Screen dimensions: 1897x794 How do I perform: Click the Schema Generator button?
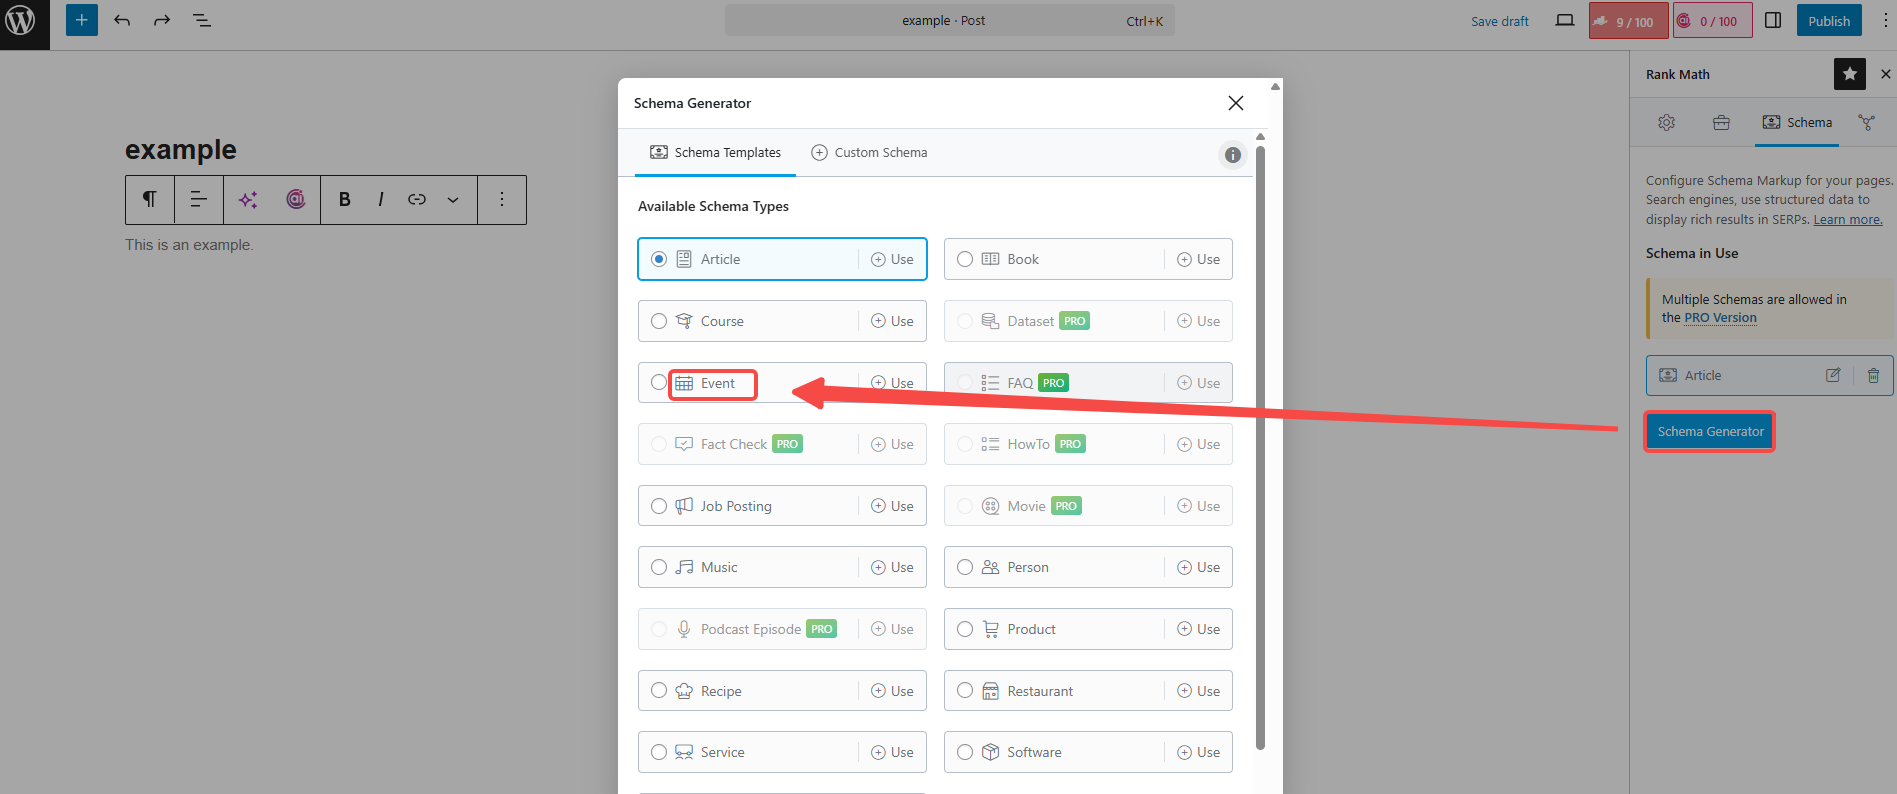tap(1710, 432)
